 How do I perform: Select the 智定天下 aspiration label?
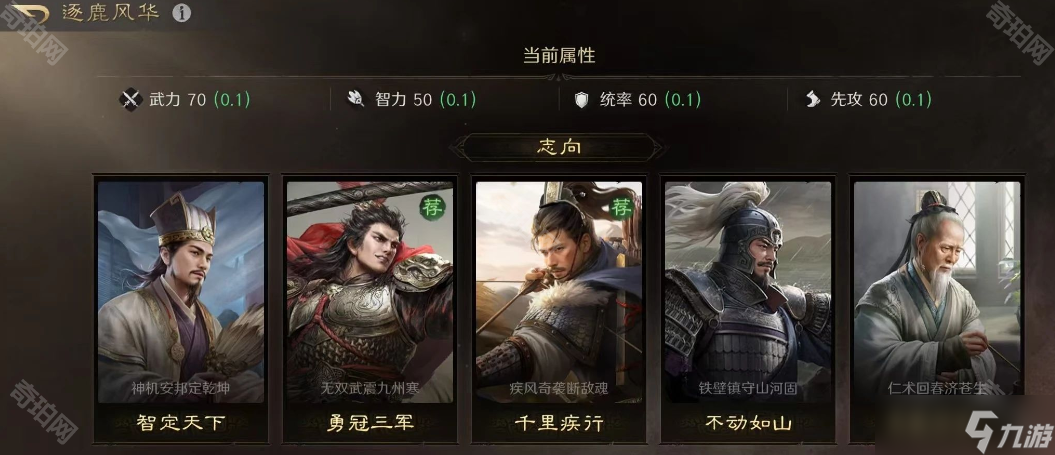181,423
